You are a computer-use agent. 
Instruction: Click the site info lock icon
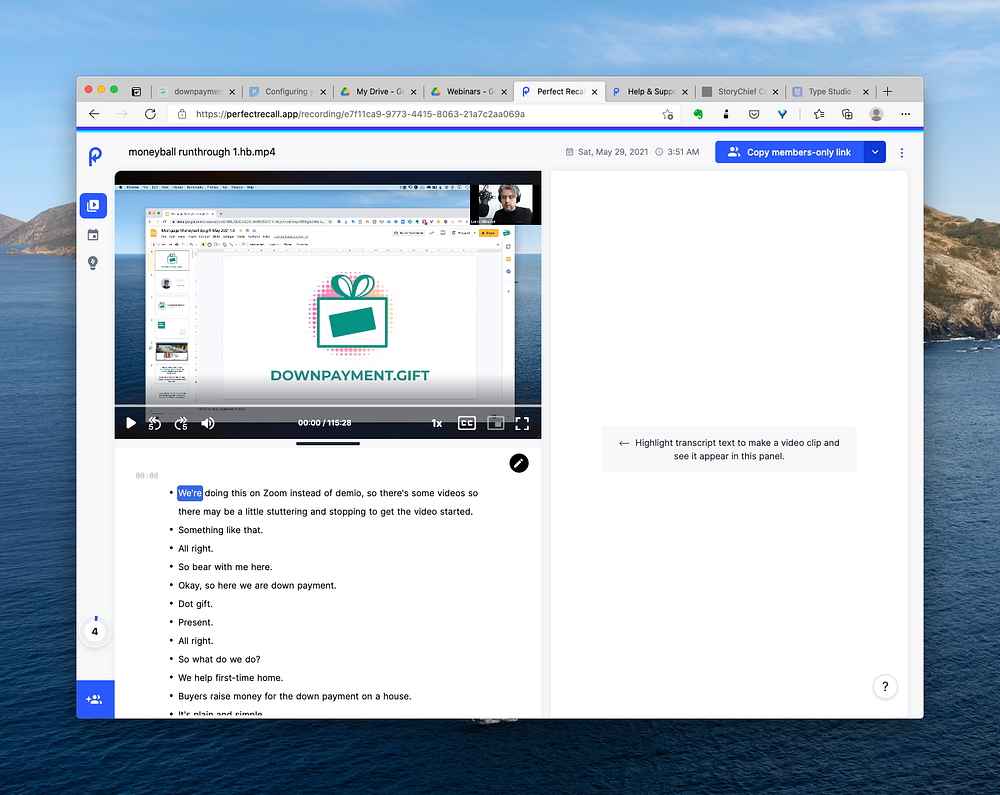pyautogui.click(x=182, y=114)
